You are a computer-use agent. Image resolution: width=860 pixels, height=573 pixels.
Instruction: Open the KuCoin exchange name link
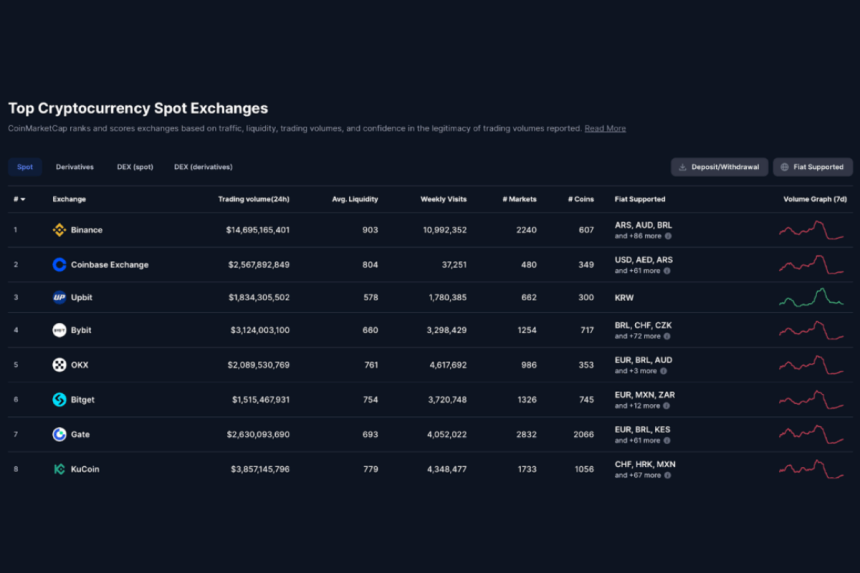(x=85, y=469)
